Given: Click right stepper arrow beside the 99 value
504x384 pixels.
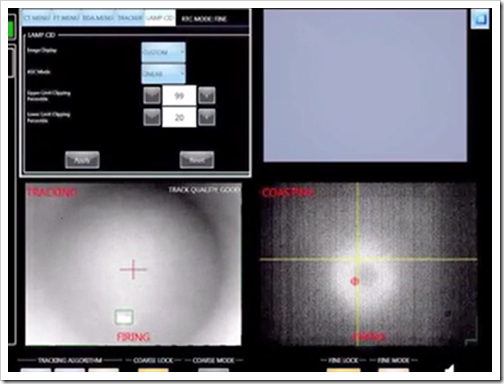Looking at the screenshot, I should click(x=207, y=96).
